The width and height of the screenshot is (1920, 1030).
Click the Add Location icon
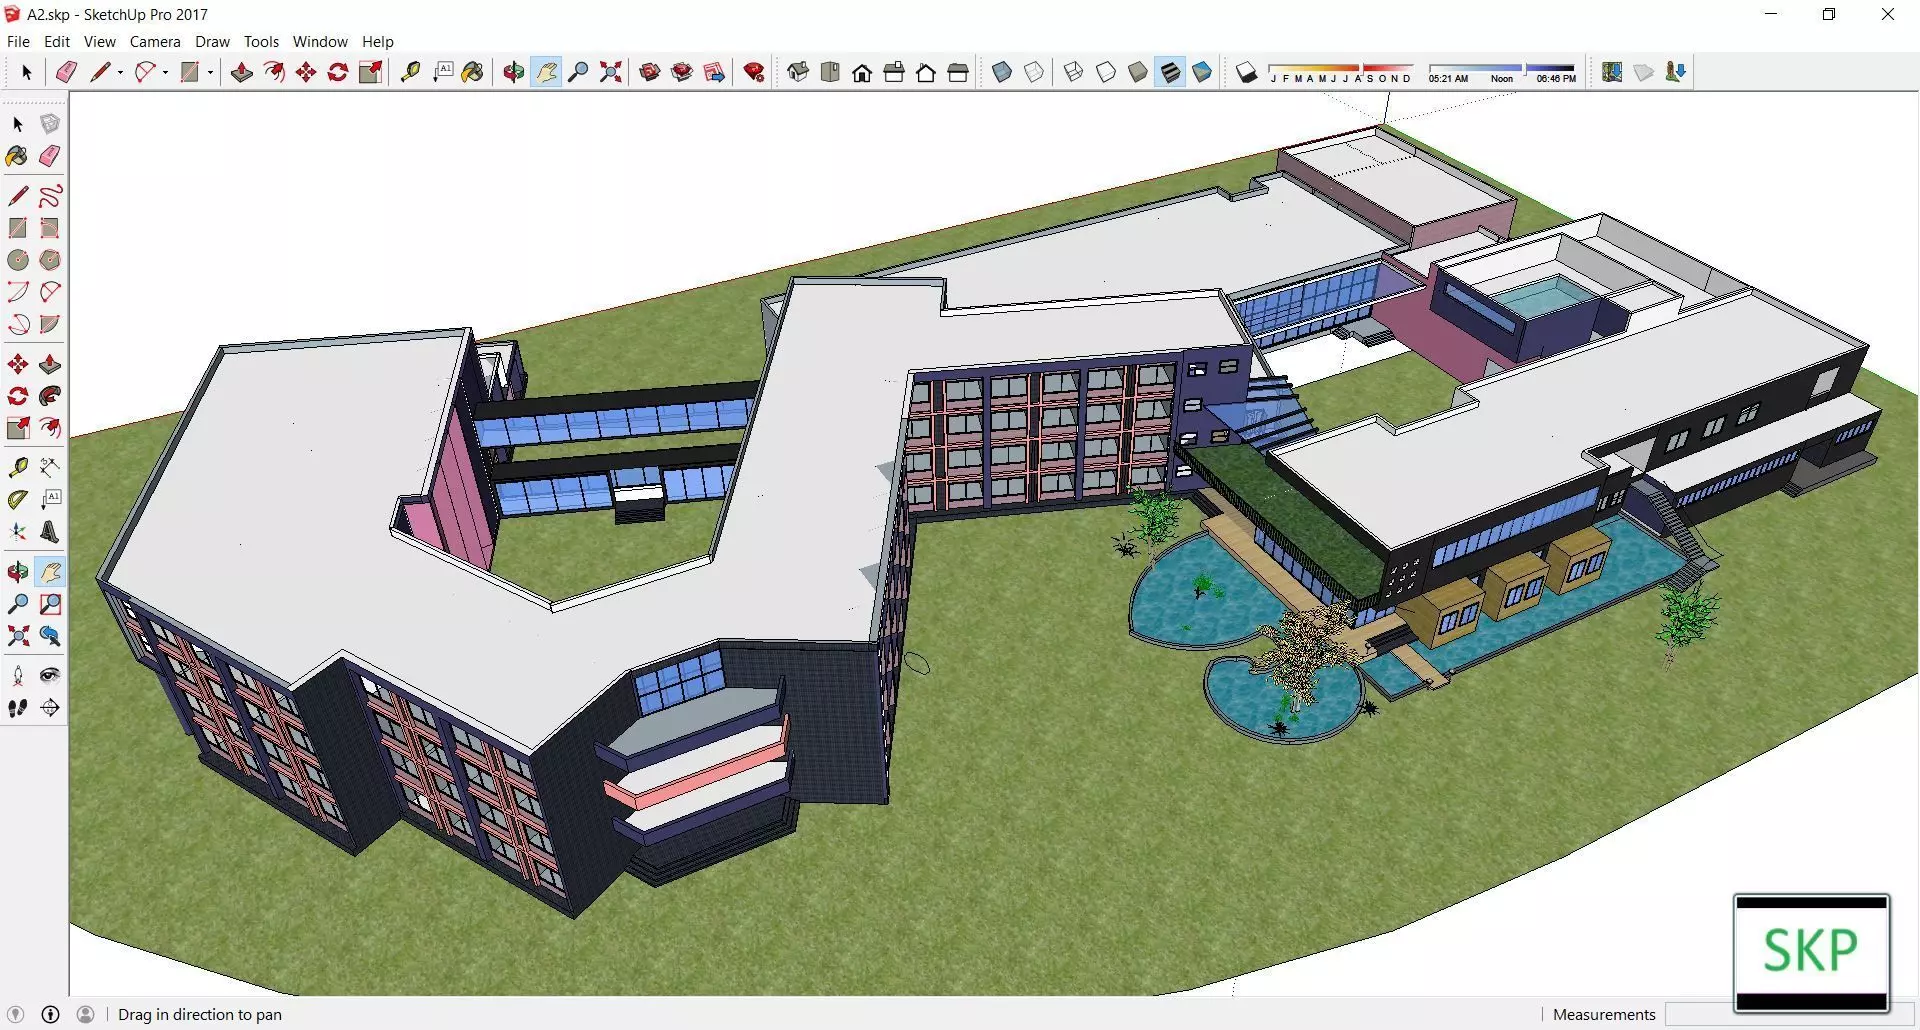point(1612,72)
